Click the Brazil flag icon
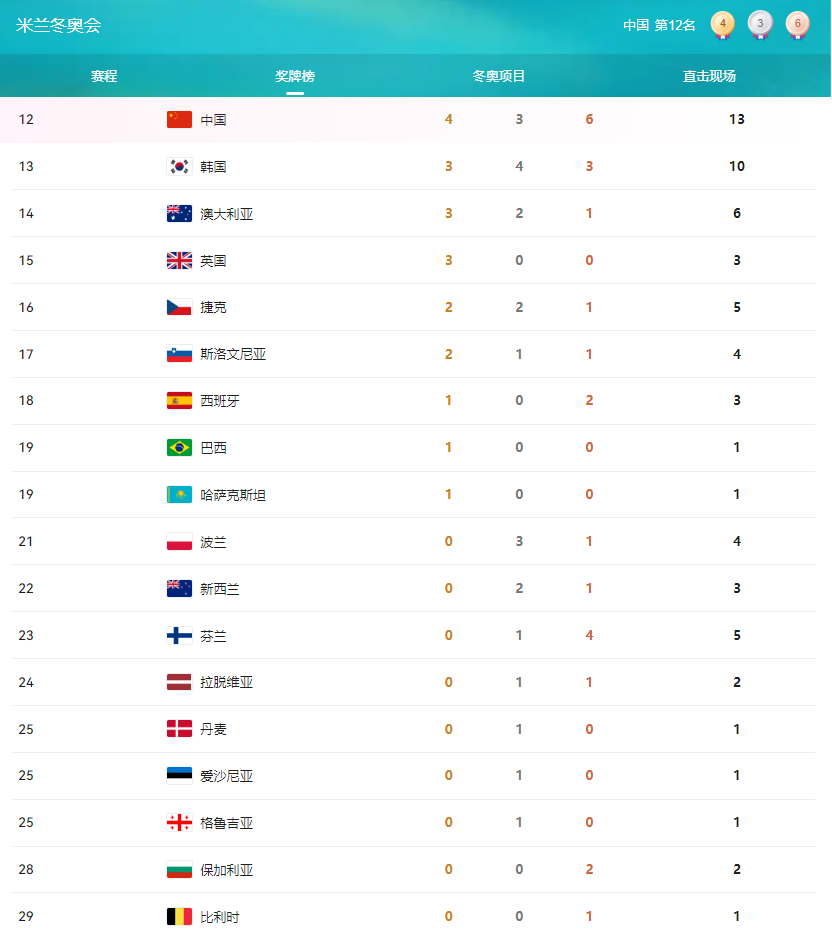Viewport: 832px width, 934px height. tap(179, 448)
